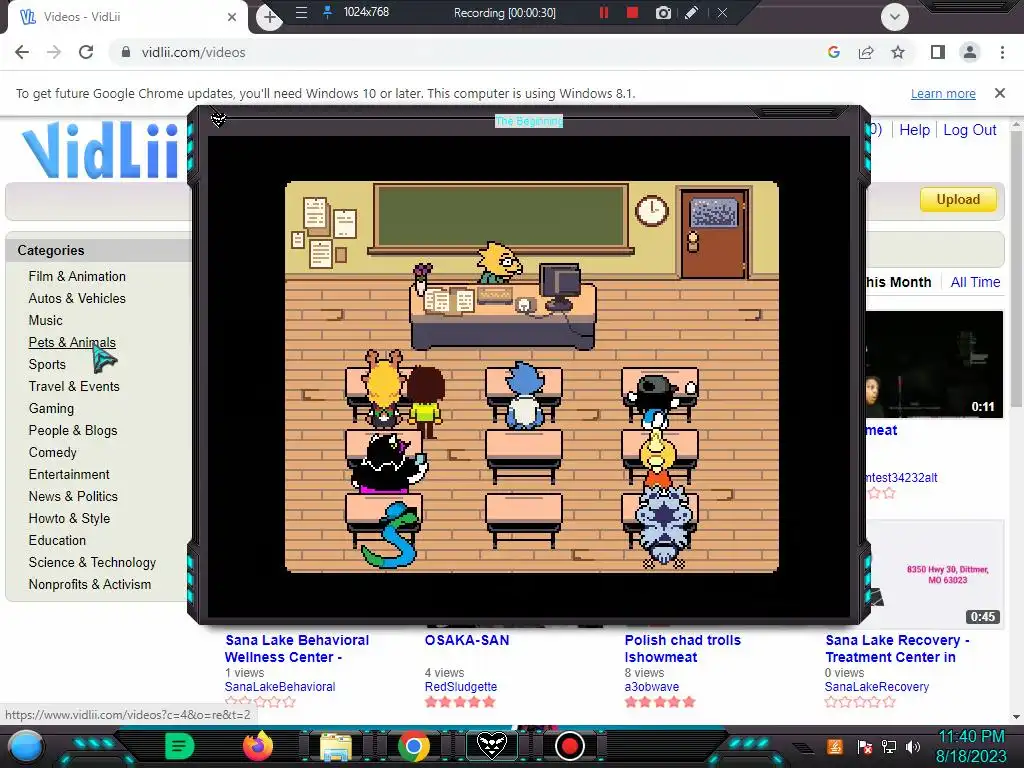Screen dimensions: 1024x768
Task: Open the Chrome profile avatar menu
Action: 970,52
